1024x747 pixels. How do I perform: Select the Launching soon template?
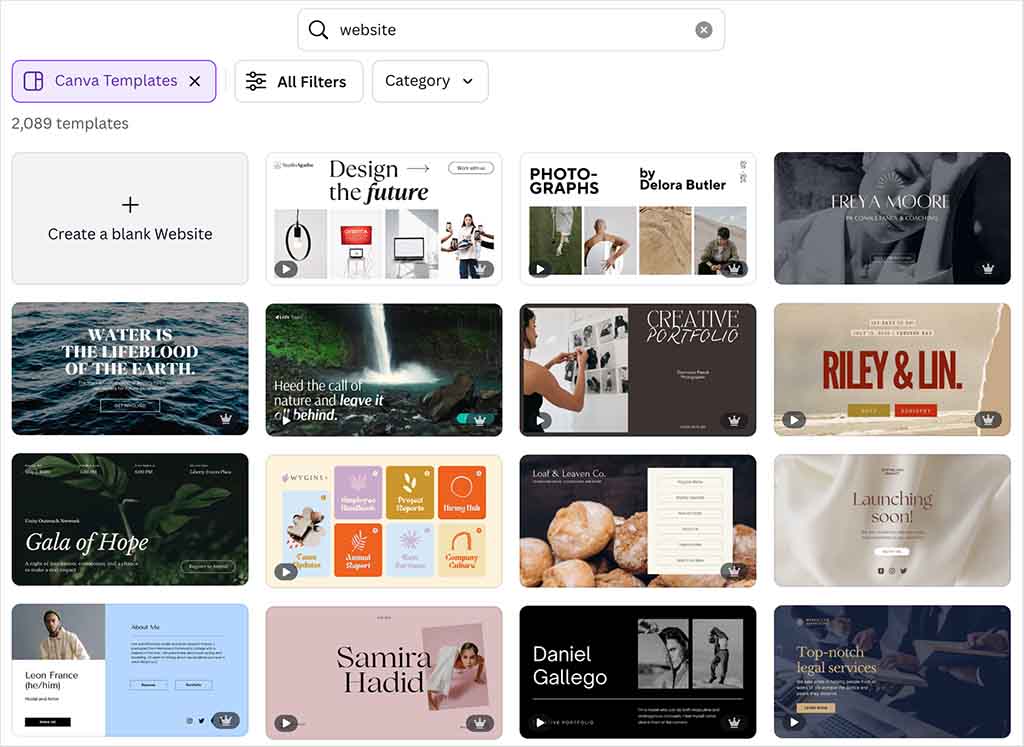pyautogui.click(x=892, y=519)
